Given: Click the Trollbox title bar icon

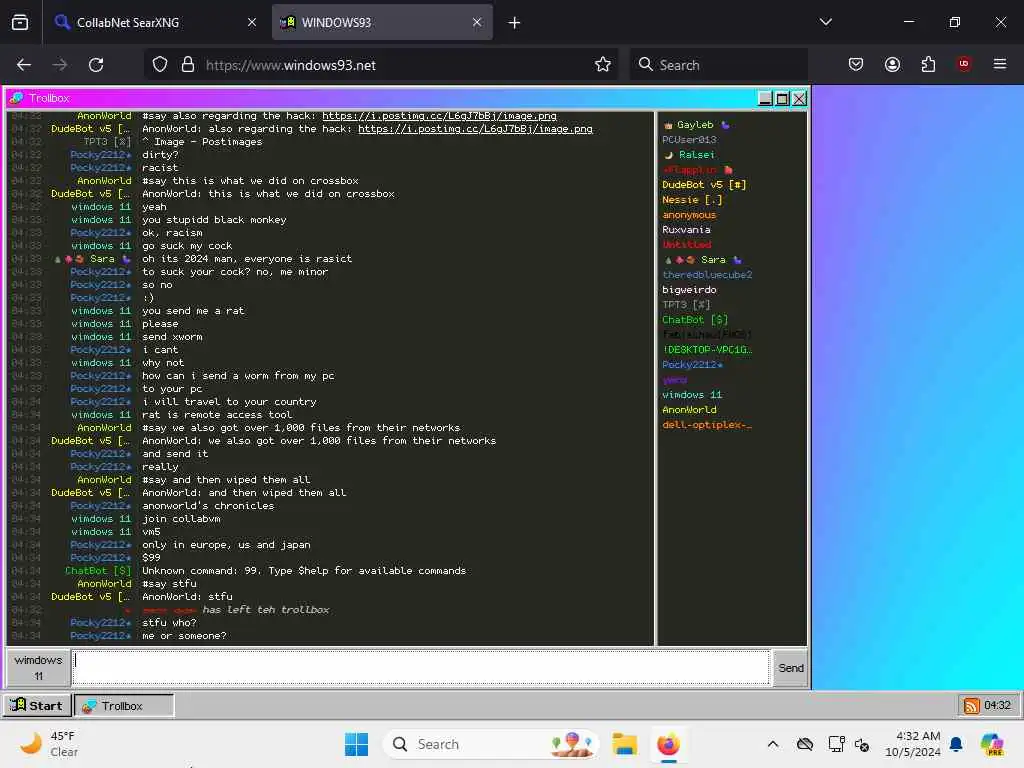Looking at the screenshot, I should click(x=16, y=98).
